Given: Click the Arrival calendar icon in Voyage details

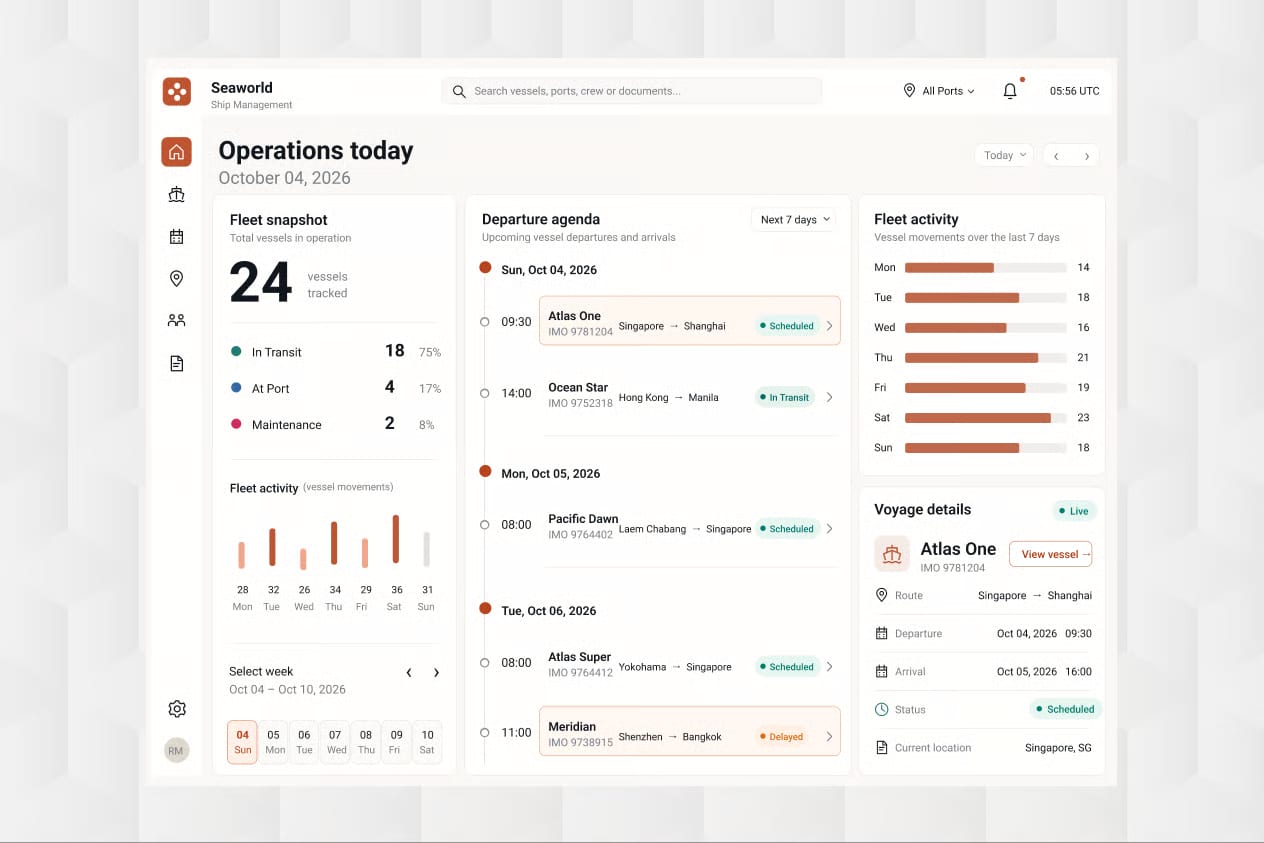Looking at the screenshot, I should [x=881, y=671].
